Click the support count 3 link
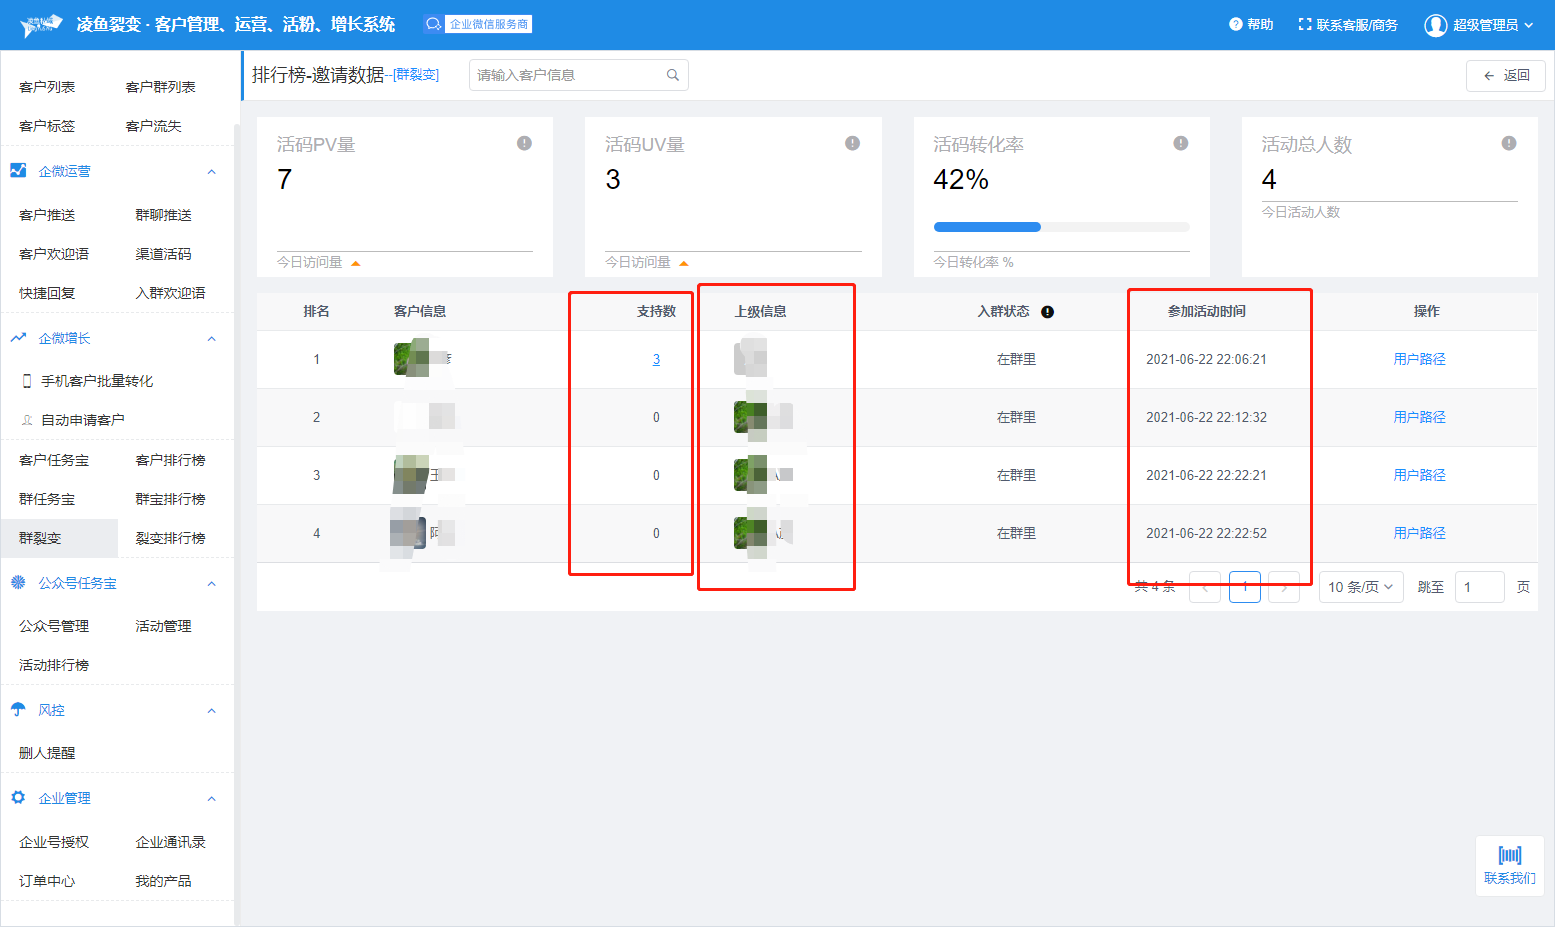Screen dimensions: 1555x927 click(x=656, y=359)
